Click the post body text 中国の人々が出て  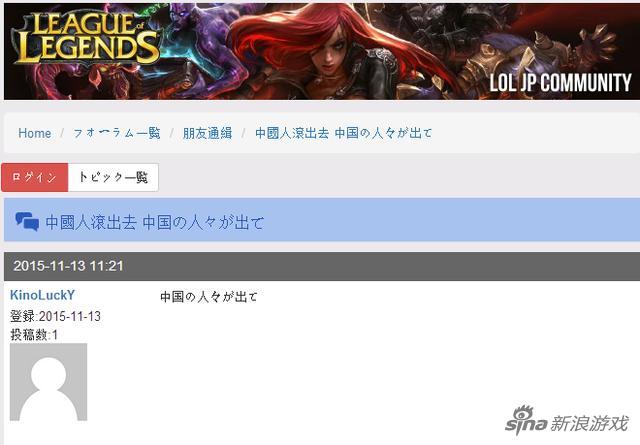click(209, 297)
